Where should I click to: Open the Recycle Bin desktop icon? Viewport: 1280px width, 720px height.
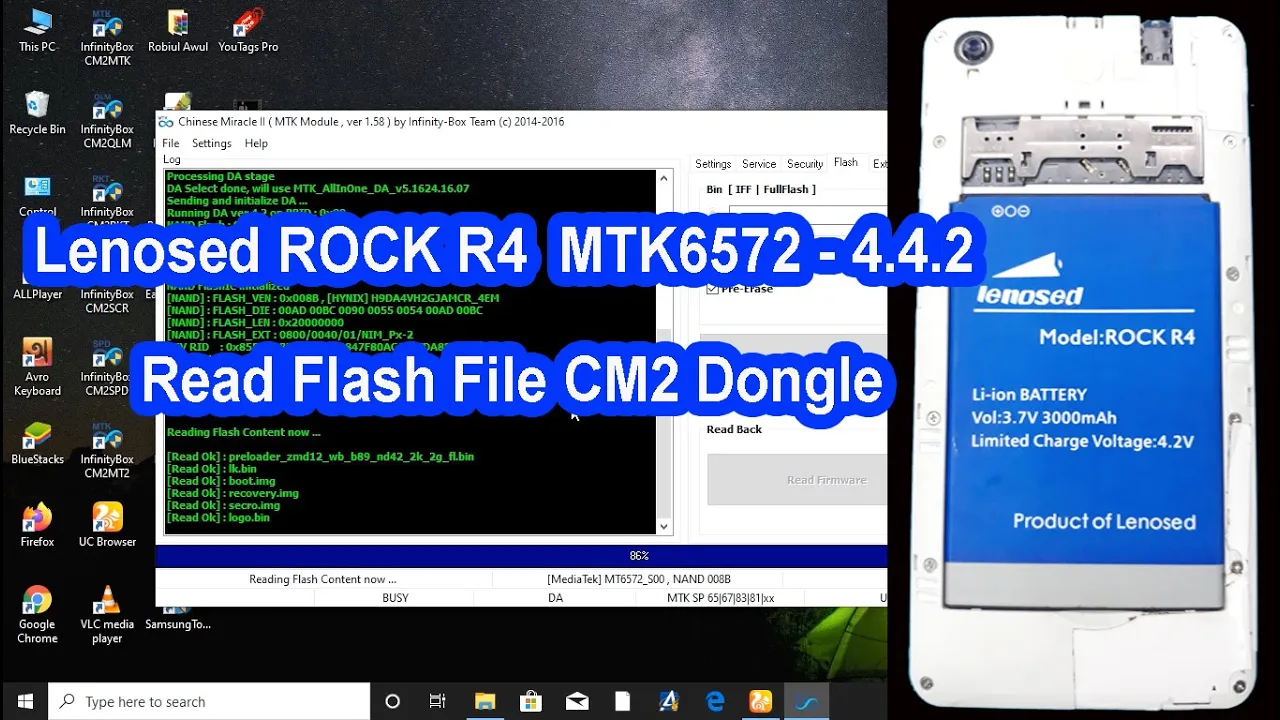(37, 113)
